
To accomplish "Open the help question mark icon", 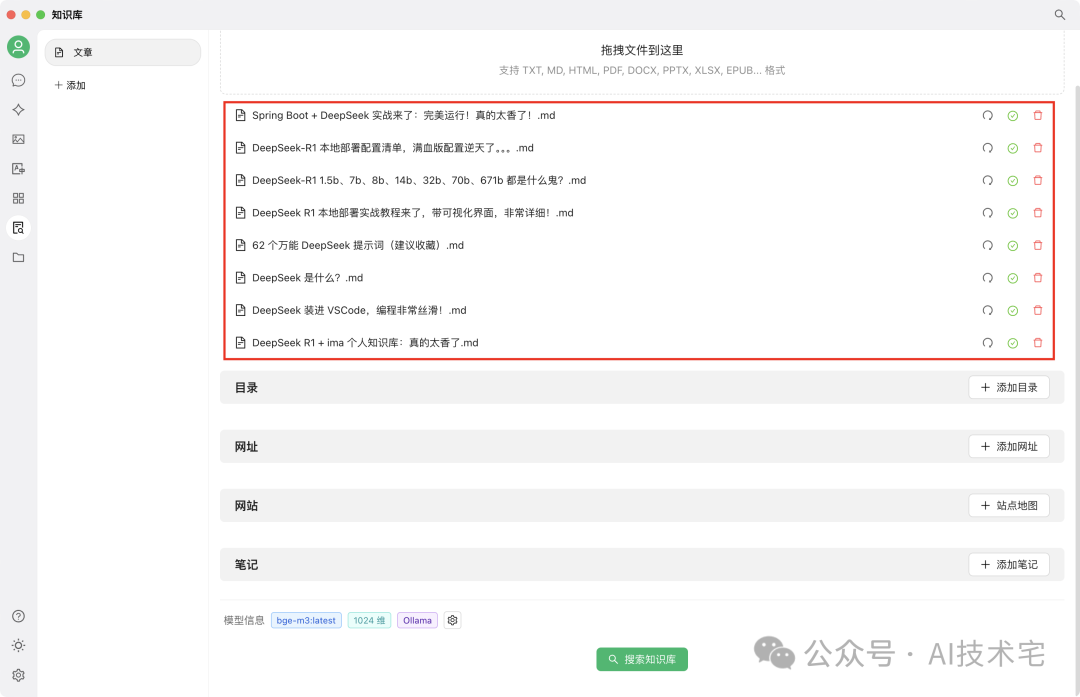I will 19,616.
